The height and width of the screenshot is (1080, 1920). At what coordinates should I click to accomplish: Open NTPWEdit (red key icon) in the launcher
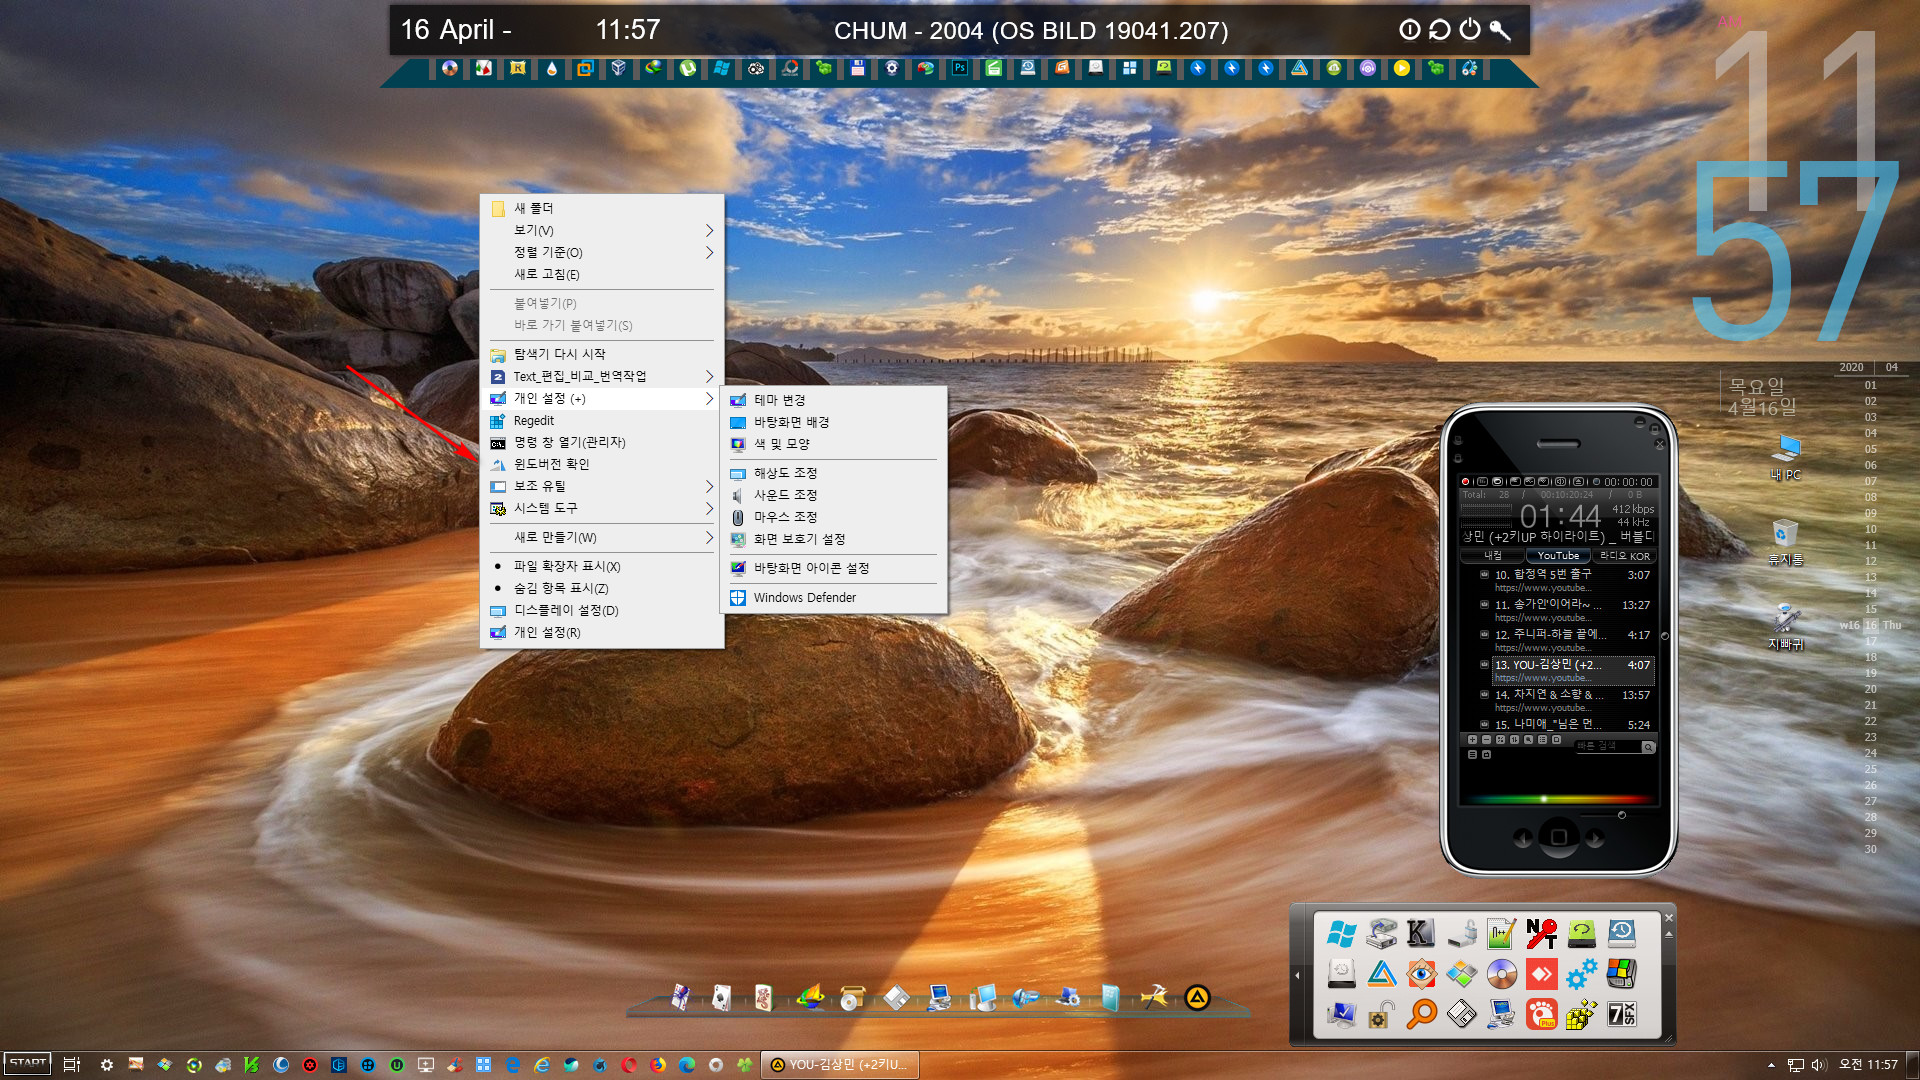coord(1541,934)
